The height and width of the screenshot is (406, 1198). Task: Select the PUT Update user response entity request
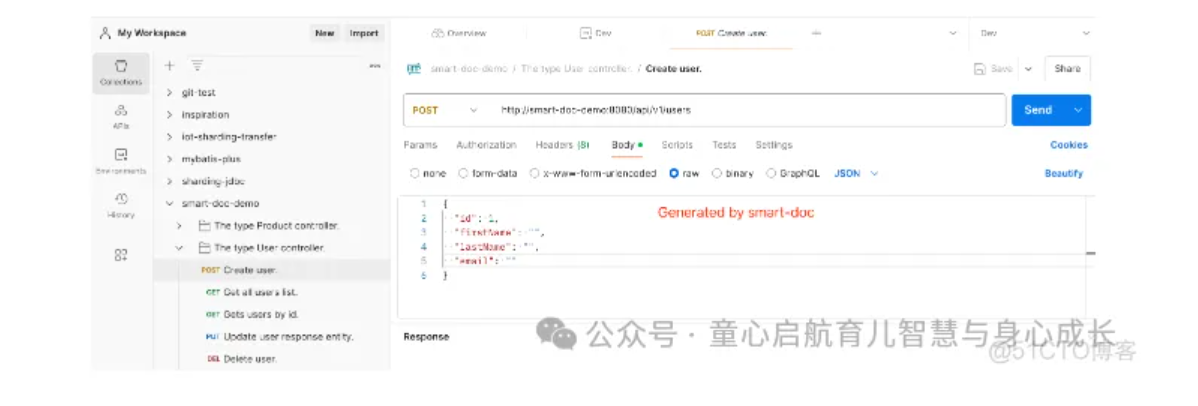tap(272, 336)
